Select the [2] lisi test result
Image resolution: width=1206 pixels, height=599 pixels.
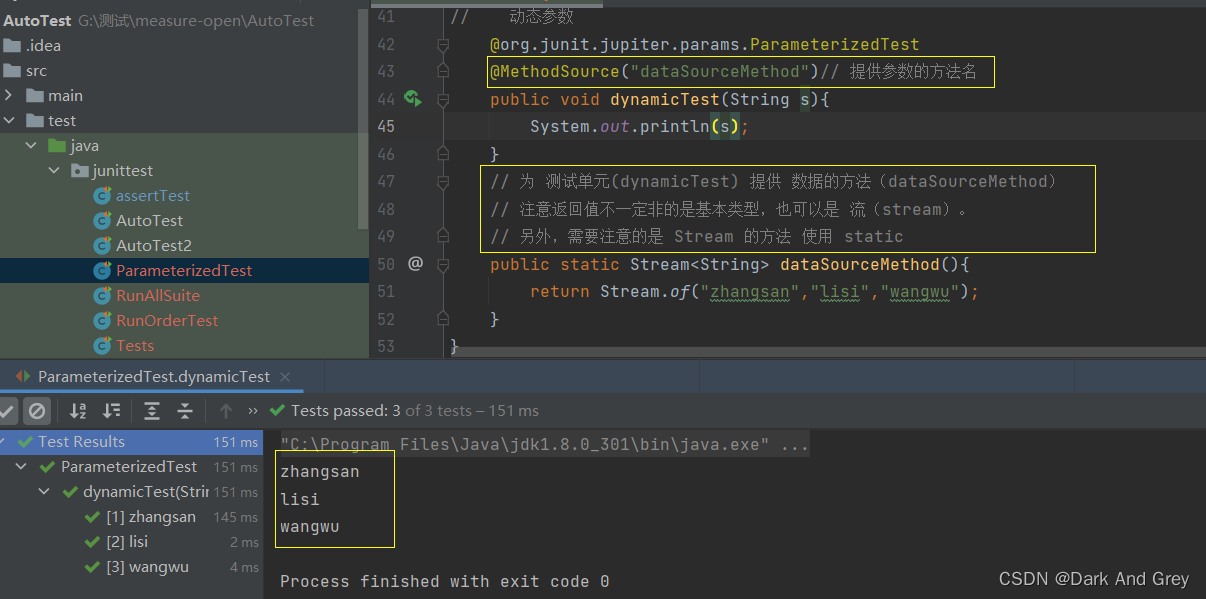[x=131, y=542]
